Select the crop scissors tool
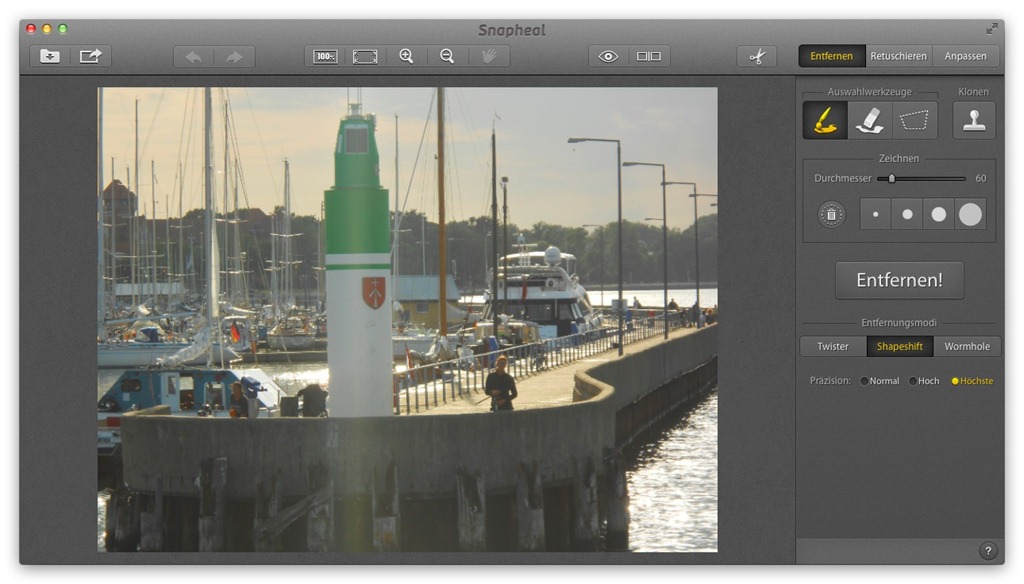1024x584 pixels. (x=757, y=56)
